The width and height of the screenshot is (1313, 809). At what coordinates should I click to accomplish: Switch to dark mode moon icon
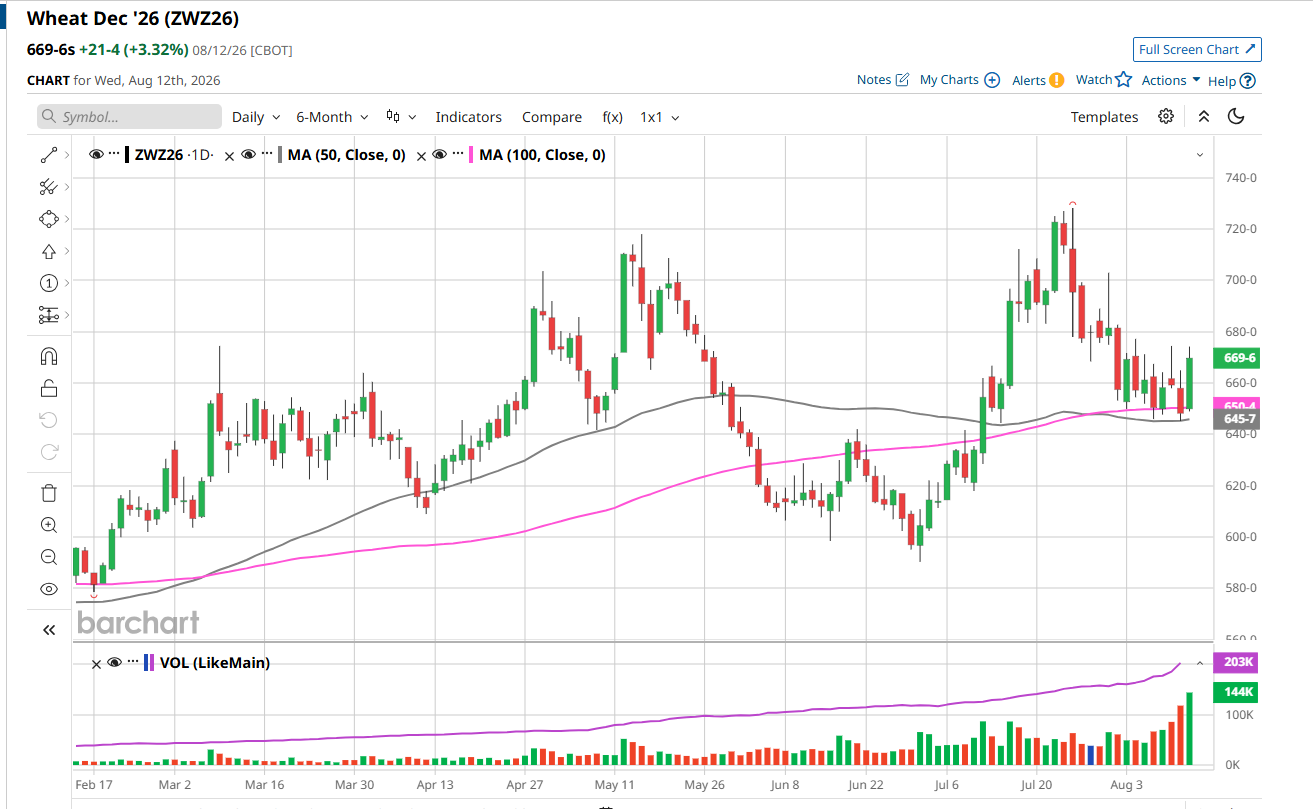point(1236,116)
